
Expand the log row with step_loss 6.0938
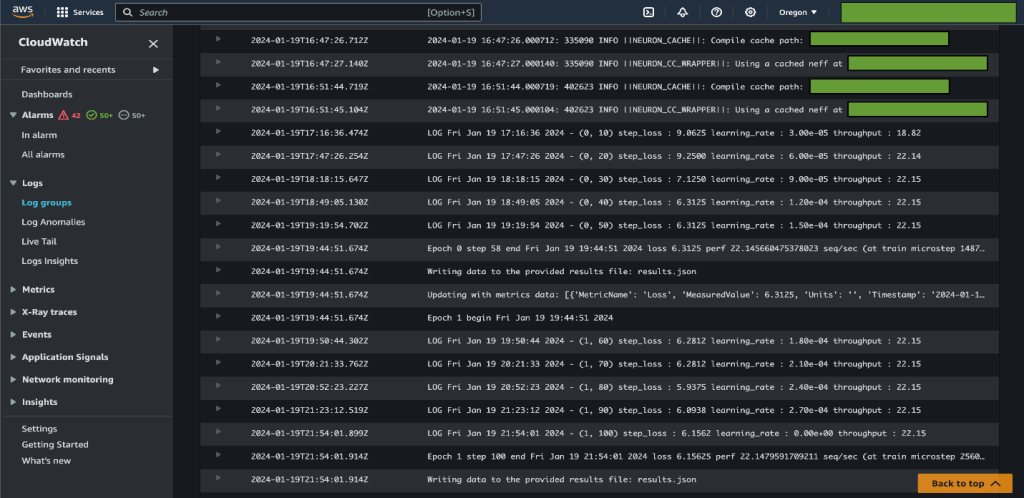(x=218, y=409)
